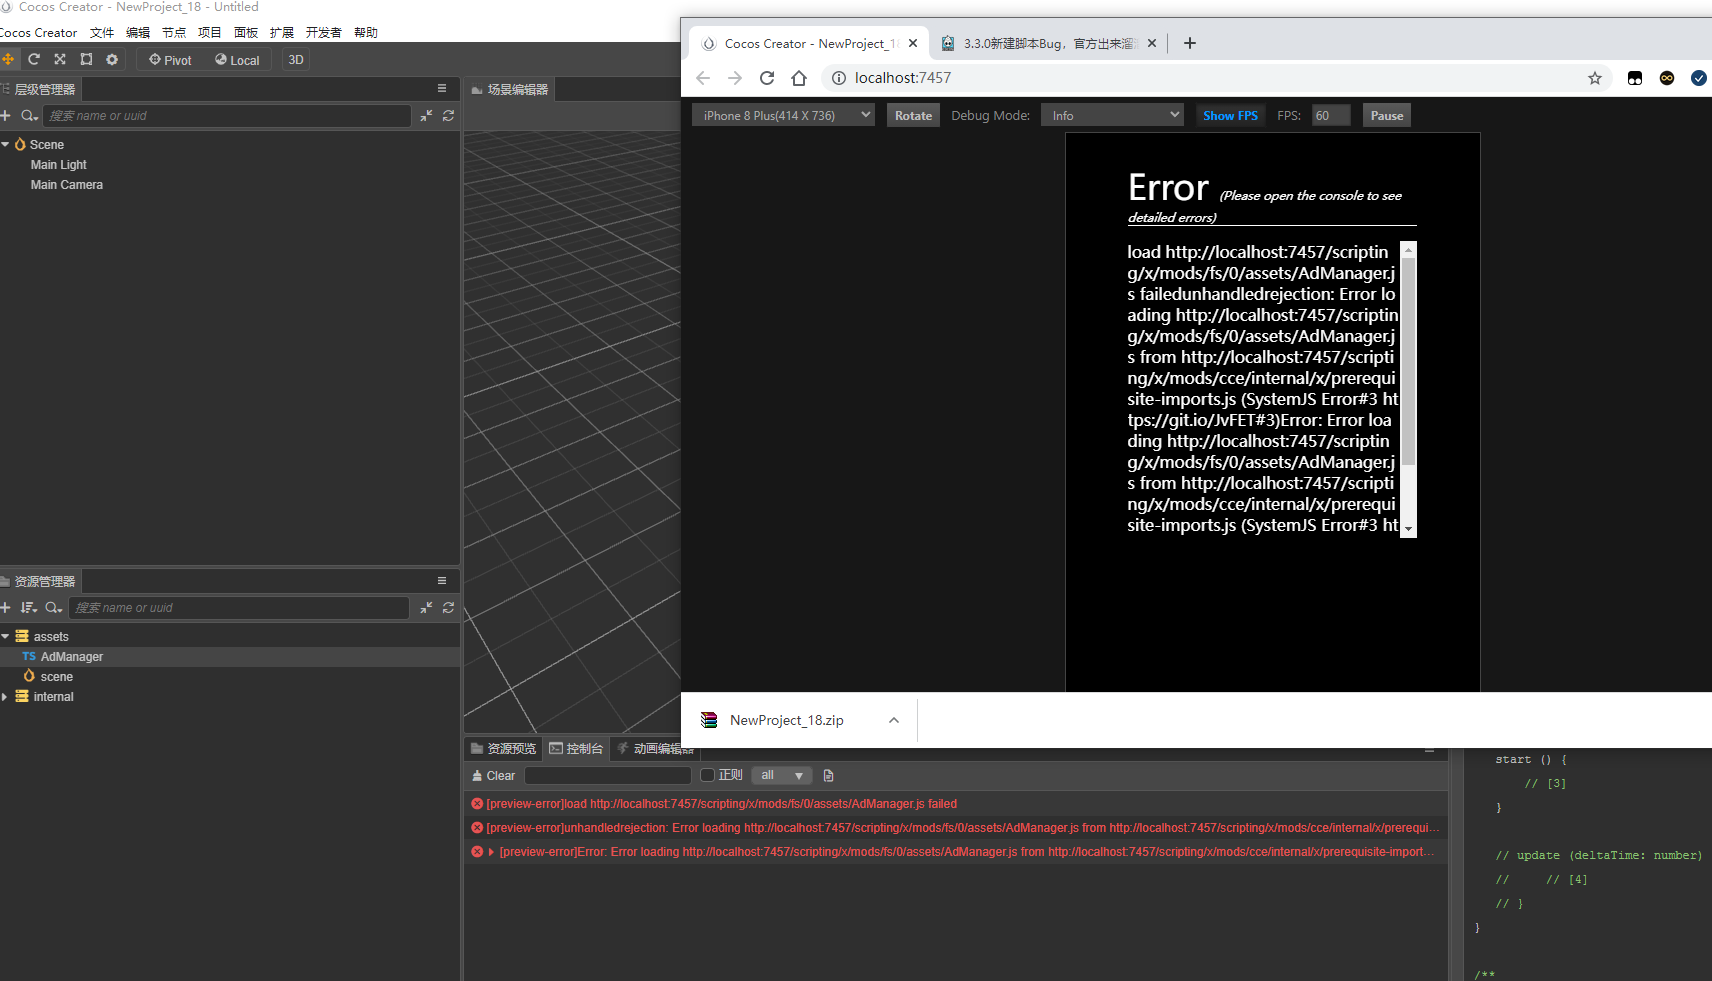Open download options for NewProject_18.zip
Viewport: 1712px width, 981px height.
[x=894, y=720]
